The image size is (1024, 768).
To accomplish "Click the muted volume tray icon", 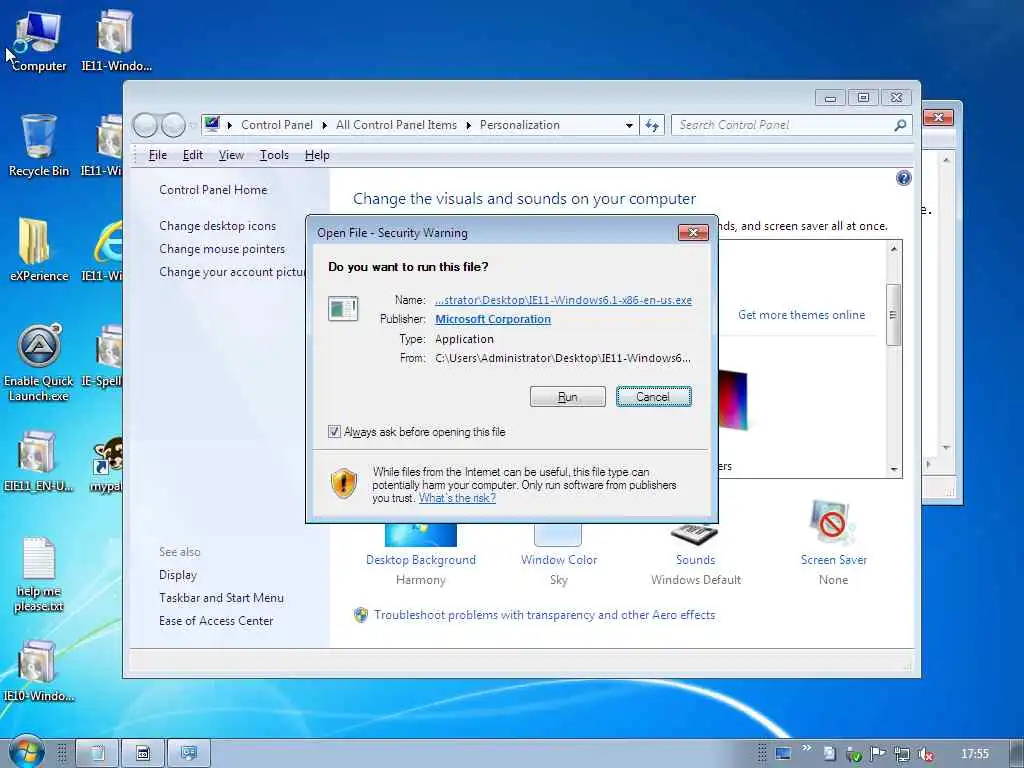I will tap(925, 754).
